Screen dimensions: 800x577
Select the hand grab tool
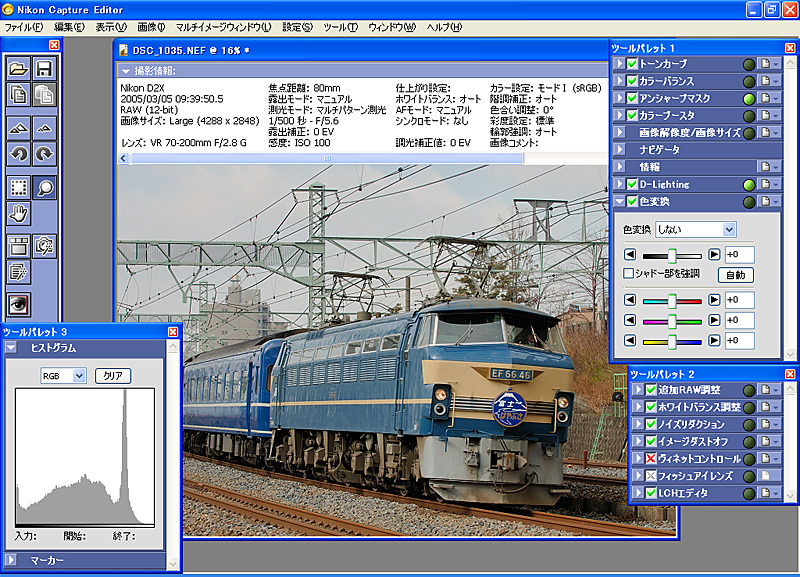click(19, 213)
